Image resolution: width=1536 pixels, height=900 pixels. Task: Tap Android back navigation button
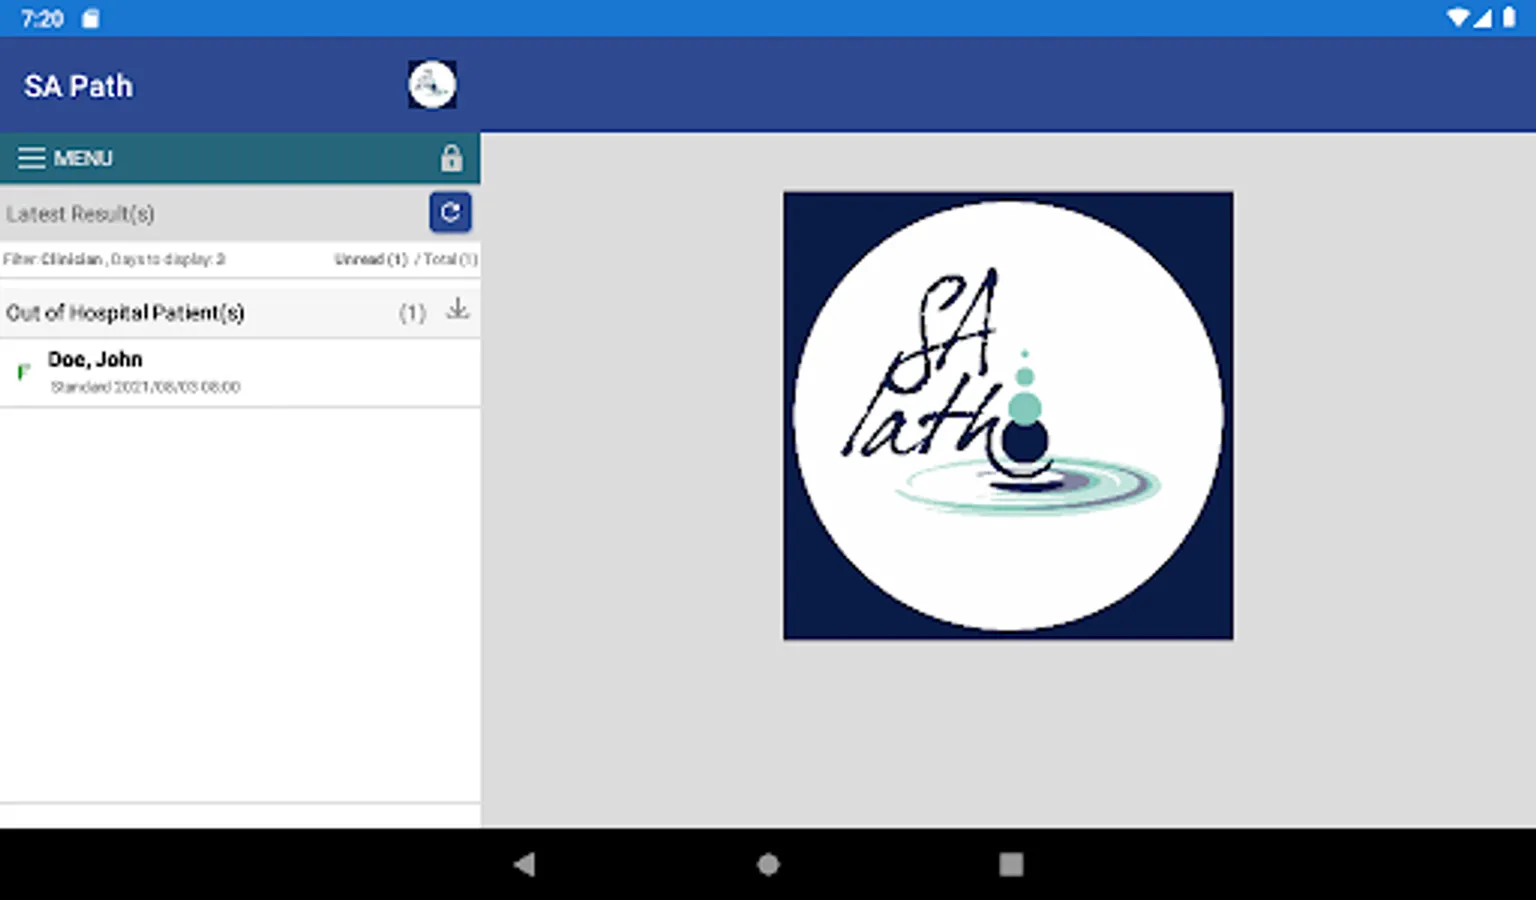525,864
